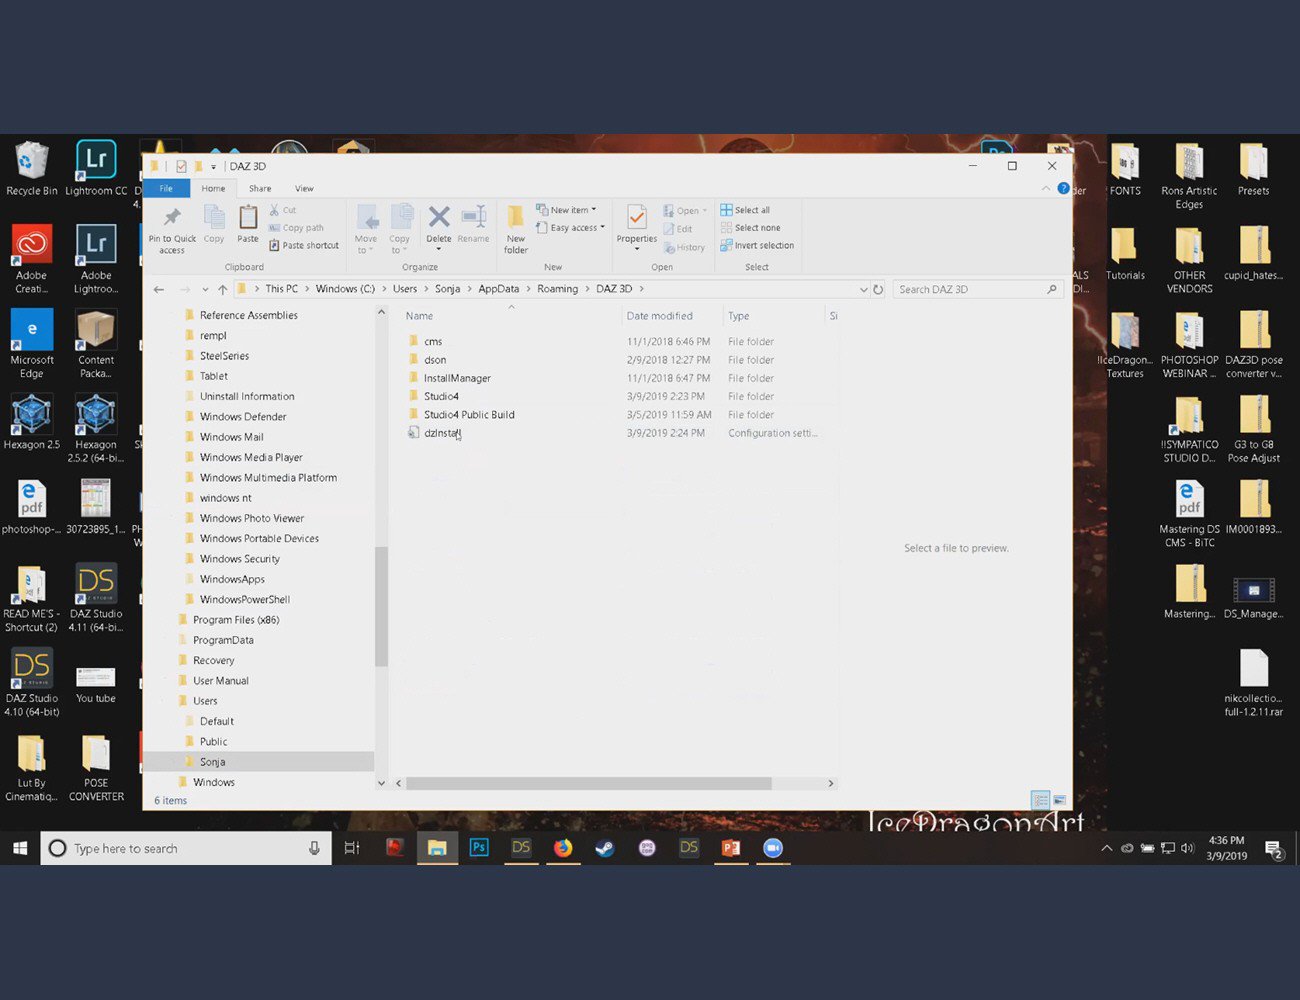Open the Open button dropdown in ribbon
Viewport: 1300px width, 1000px height.
705,211
